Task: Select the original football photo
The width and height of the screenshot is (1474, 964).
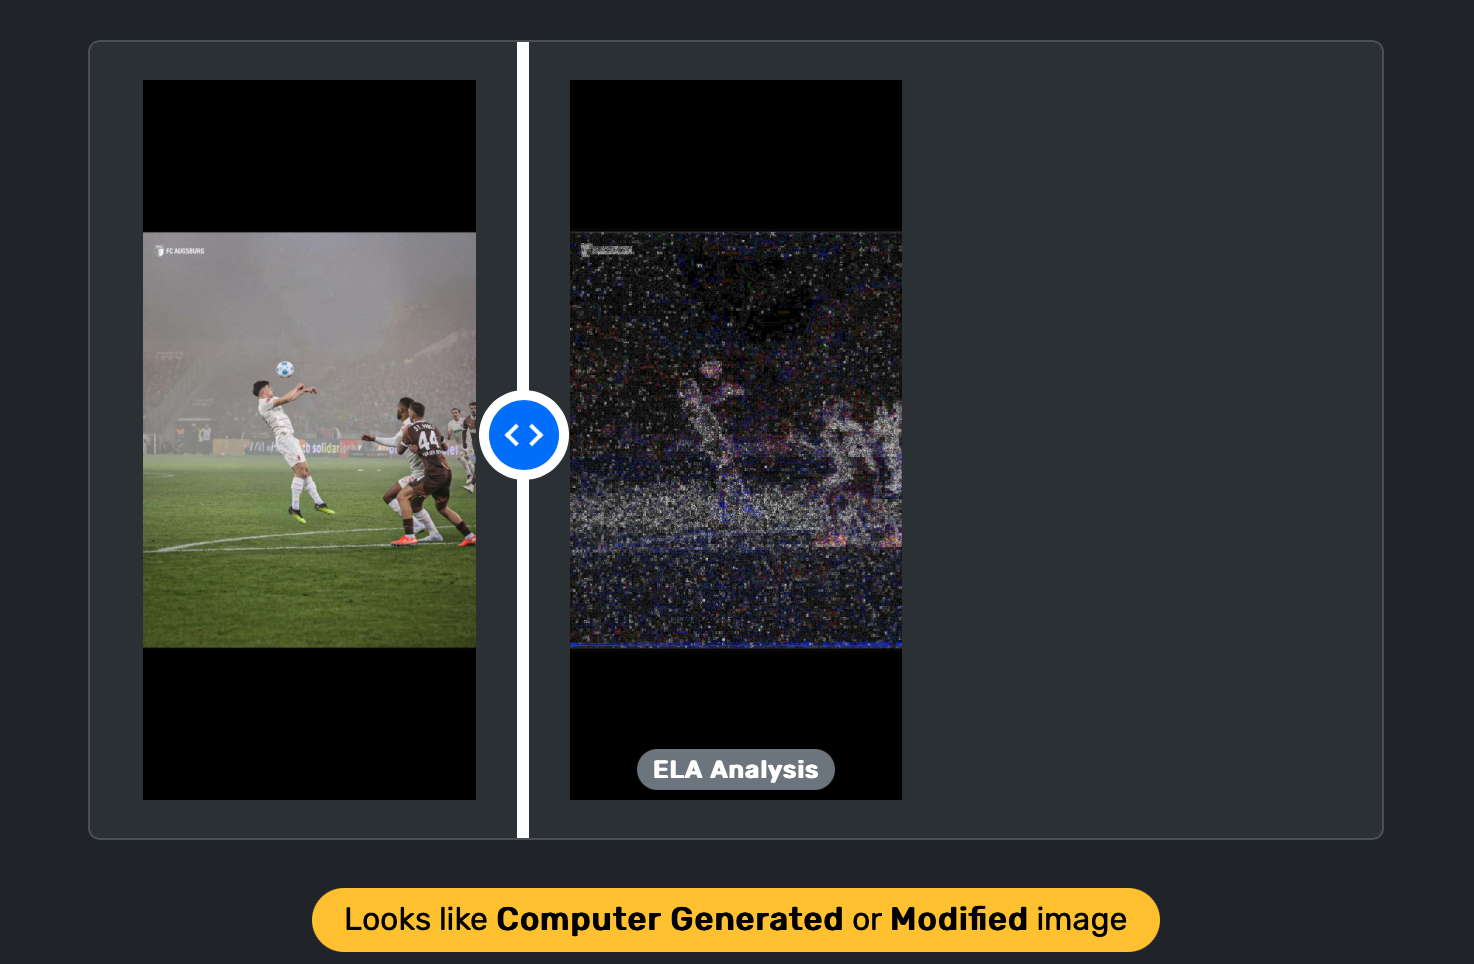Action: (x=309, y=440)
